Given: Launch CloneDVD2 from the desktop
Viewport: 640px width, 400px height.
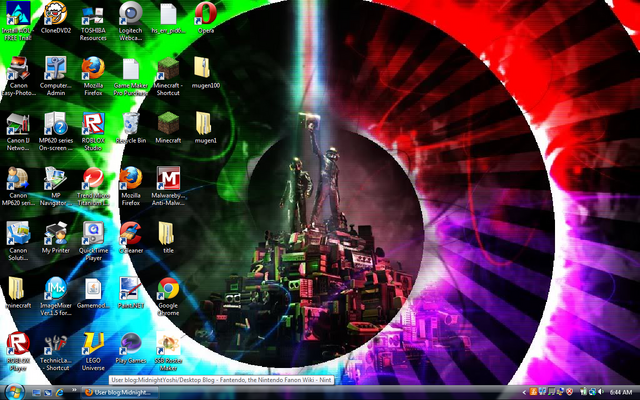Looking at the screenshot, I should (x=56, y=18).
